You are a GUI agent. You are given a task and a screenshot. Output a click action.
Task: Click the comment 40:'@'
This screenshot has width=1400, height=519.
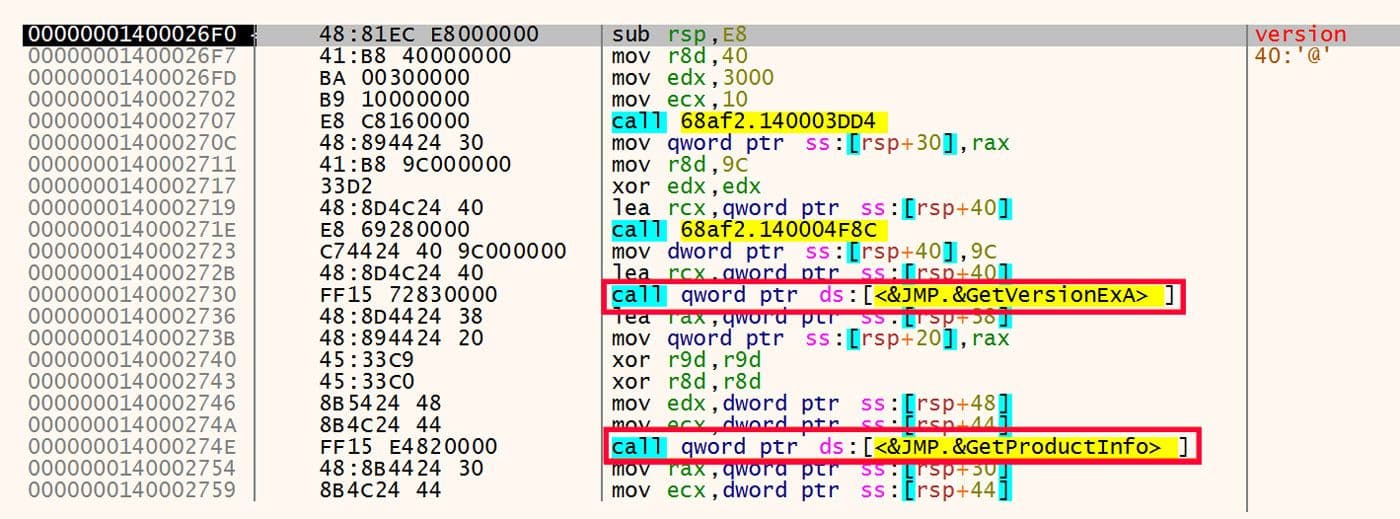(x=1291, y=56)
